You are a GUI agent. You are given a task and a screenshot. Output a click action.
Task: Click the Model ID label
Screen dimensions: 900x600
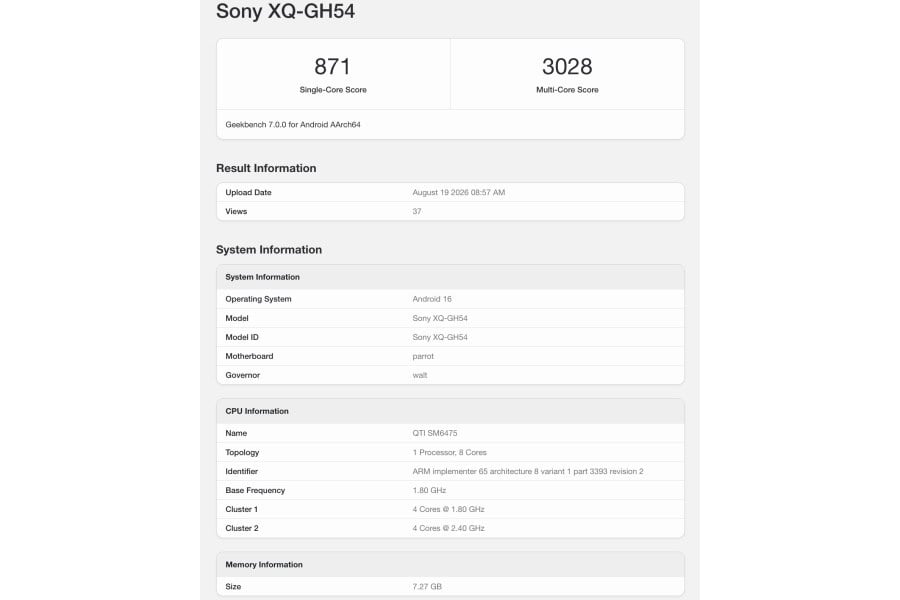(x=242, y=337)
